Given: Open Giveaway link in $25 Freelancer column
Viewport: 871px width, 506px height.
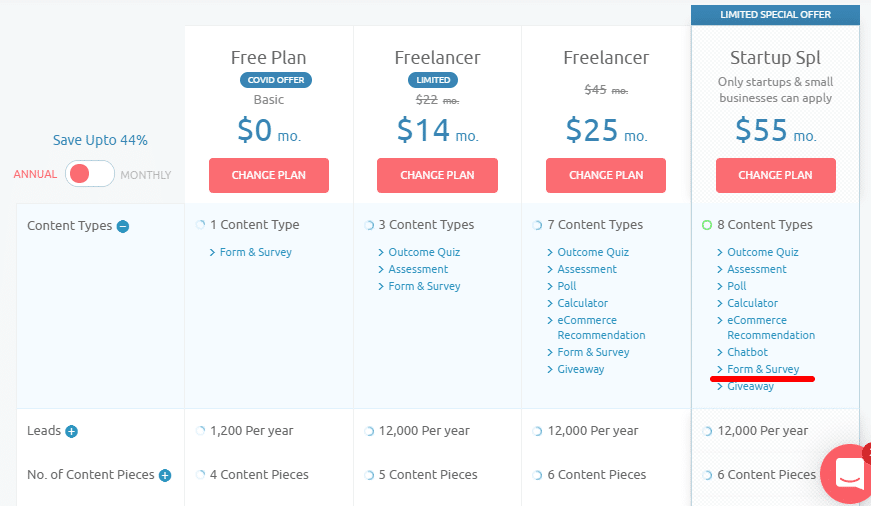Looking at the screenshot, I should point(581,369).
